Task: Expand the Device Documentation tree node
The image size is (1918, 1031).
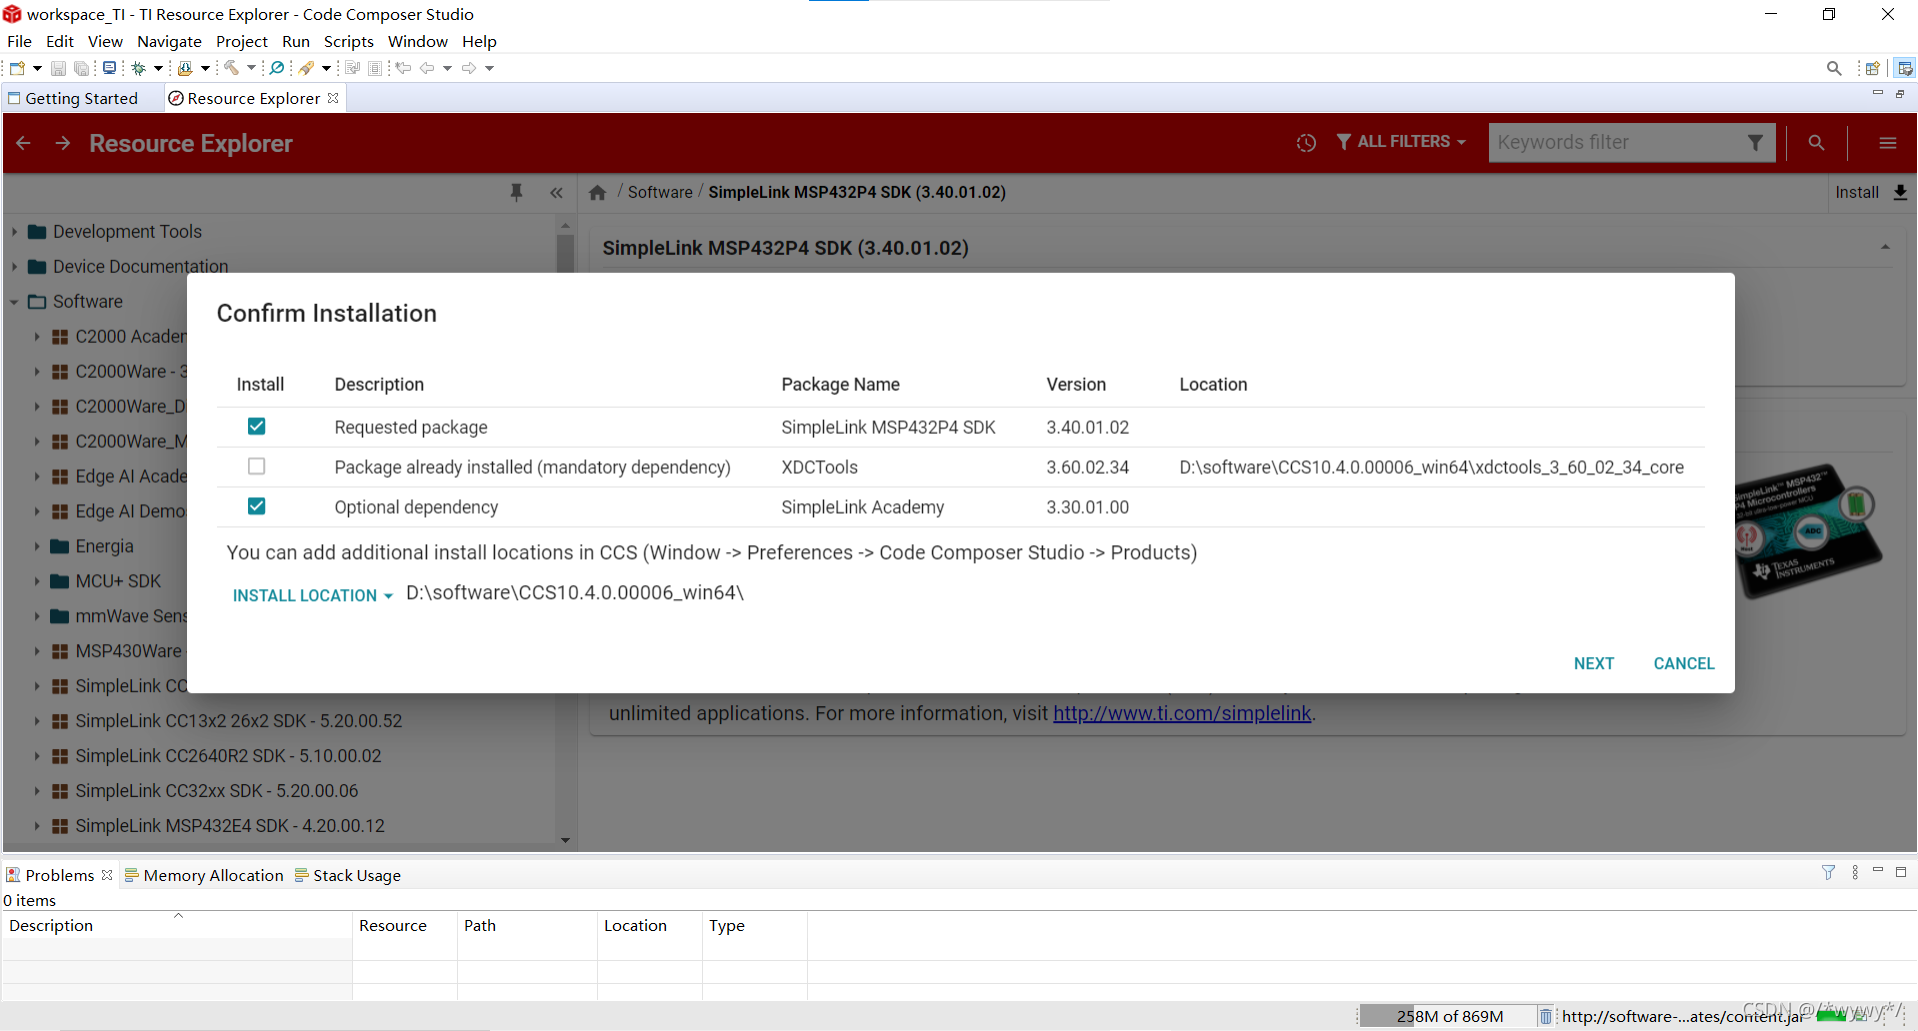Action: [15, 267]
